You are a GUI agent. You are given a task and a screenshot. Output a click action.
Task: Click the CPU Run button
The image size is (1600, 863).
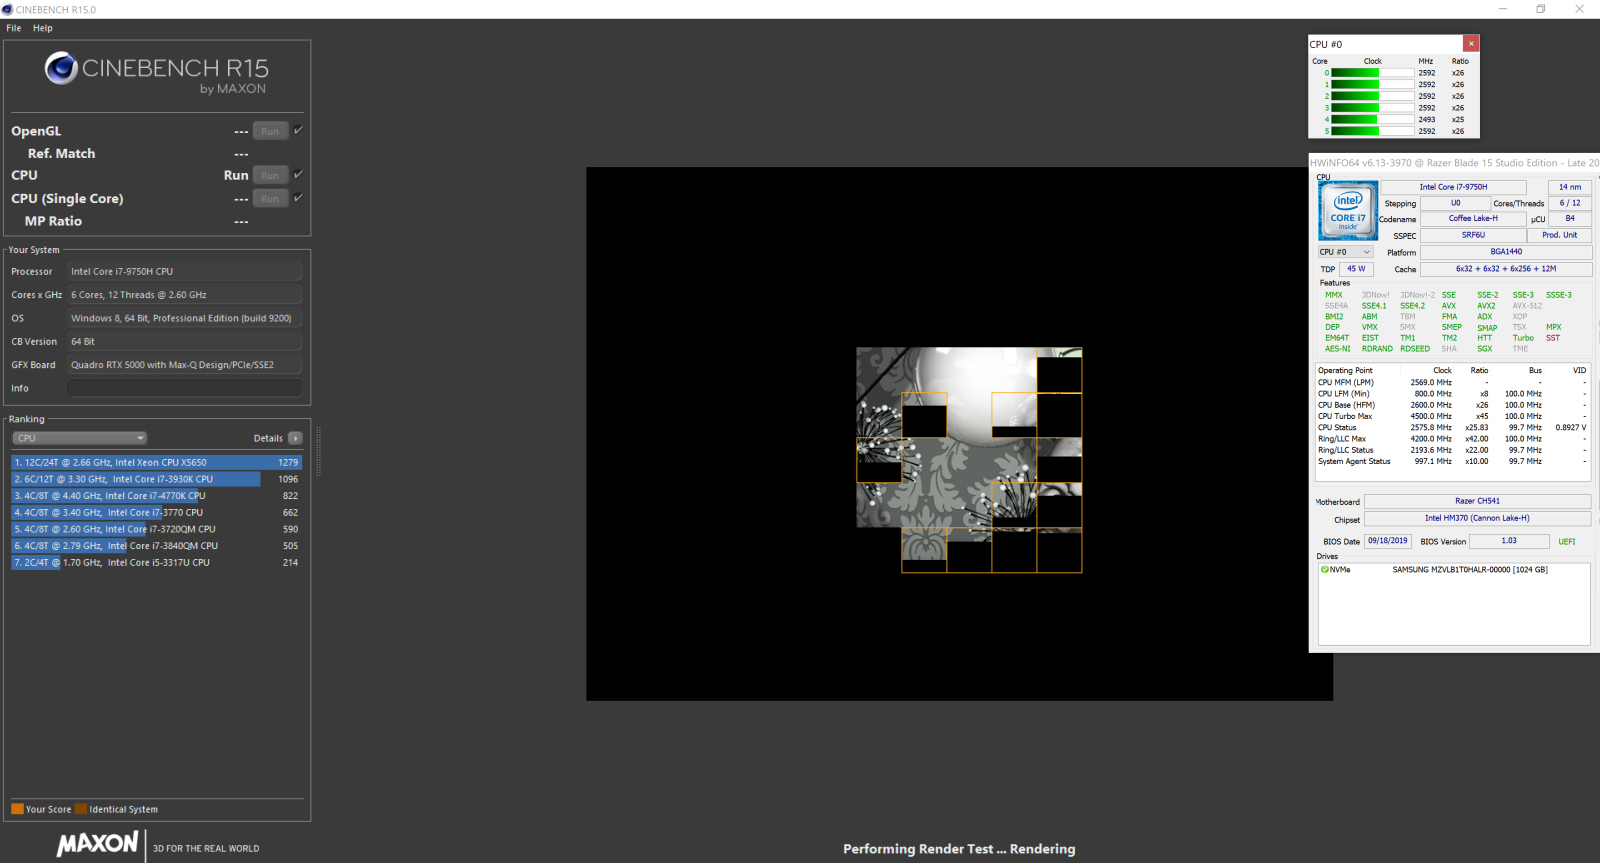(270, 175)
